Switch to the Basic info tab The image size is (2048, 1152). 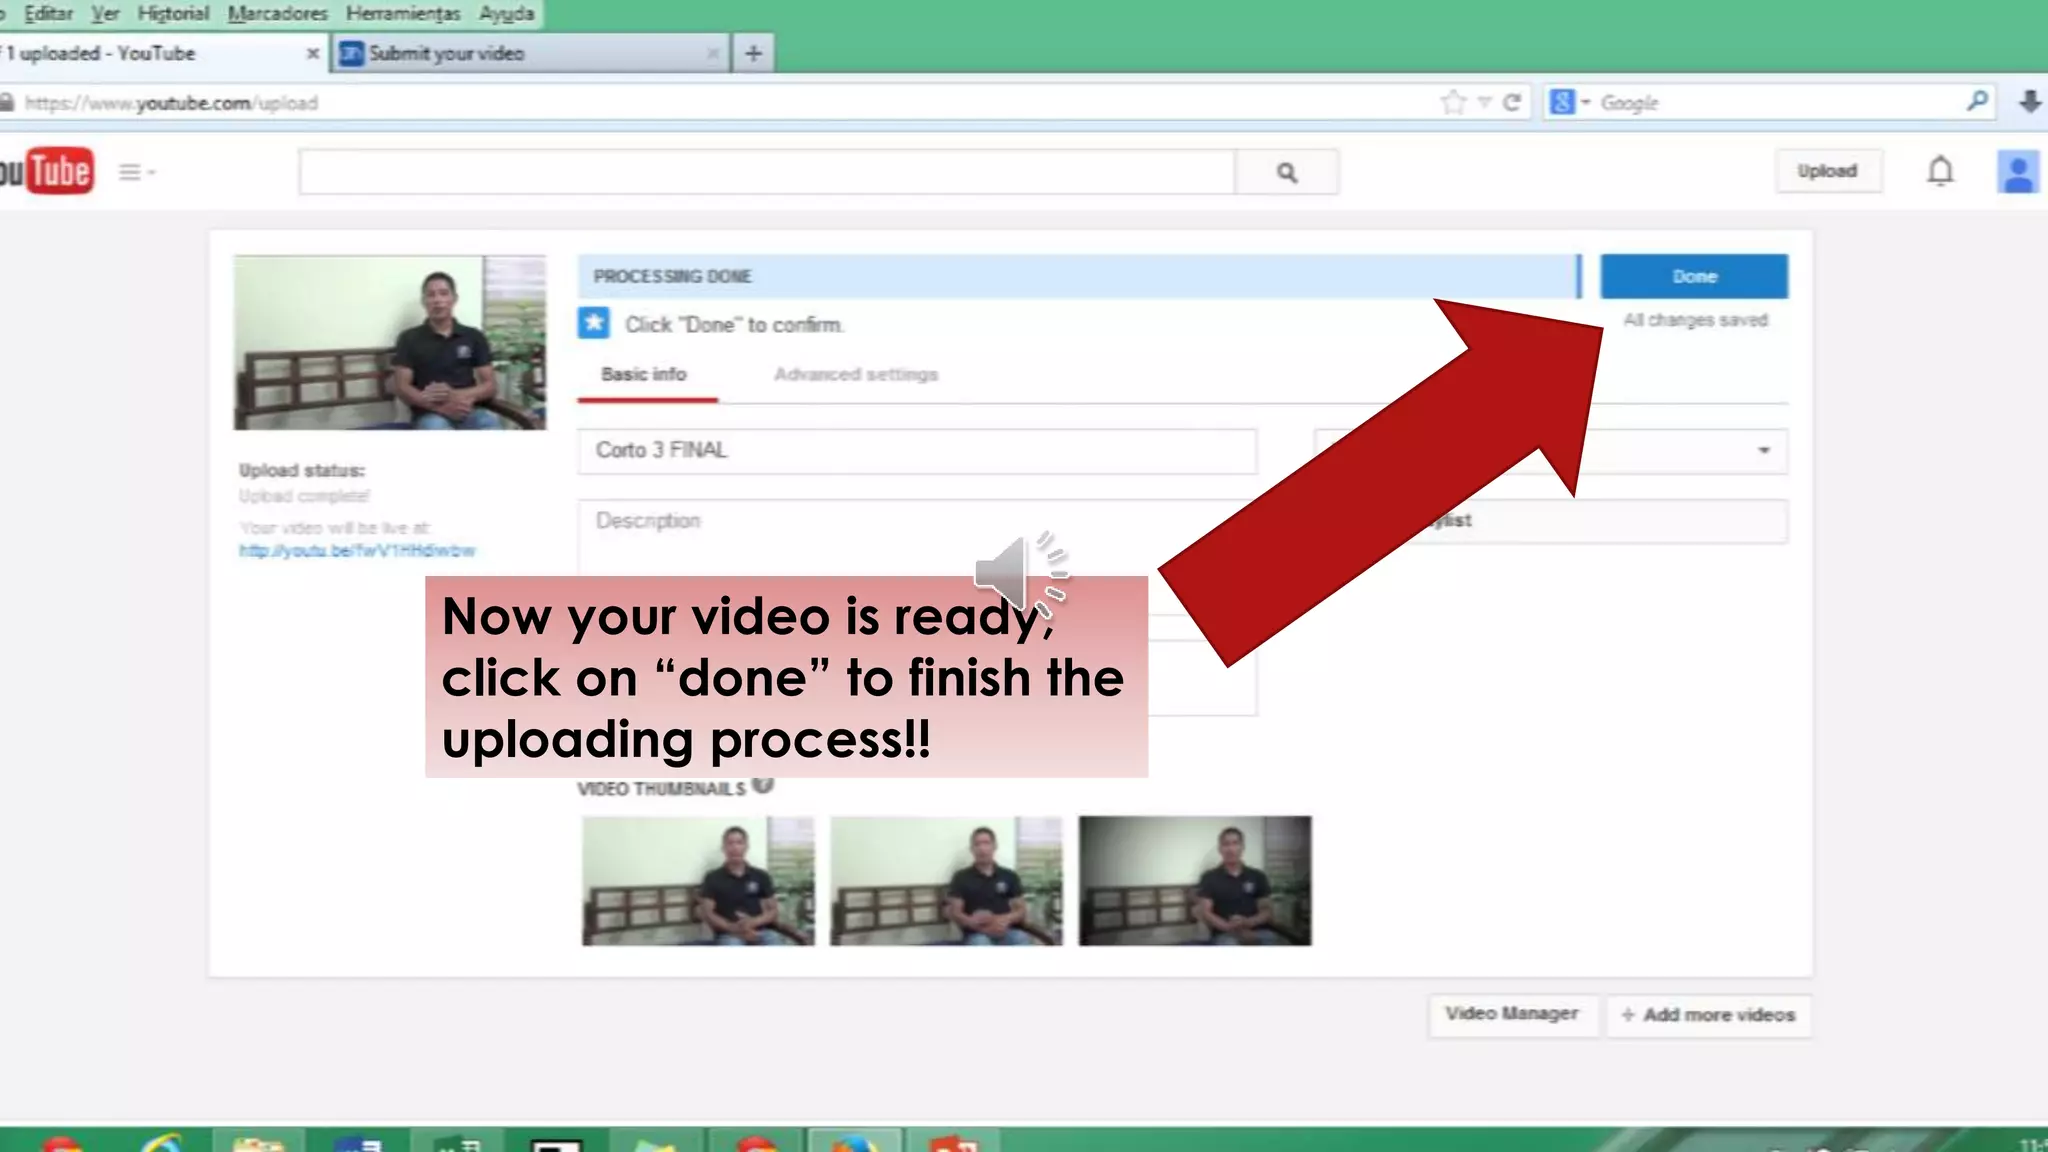644,374
